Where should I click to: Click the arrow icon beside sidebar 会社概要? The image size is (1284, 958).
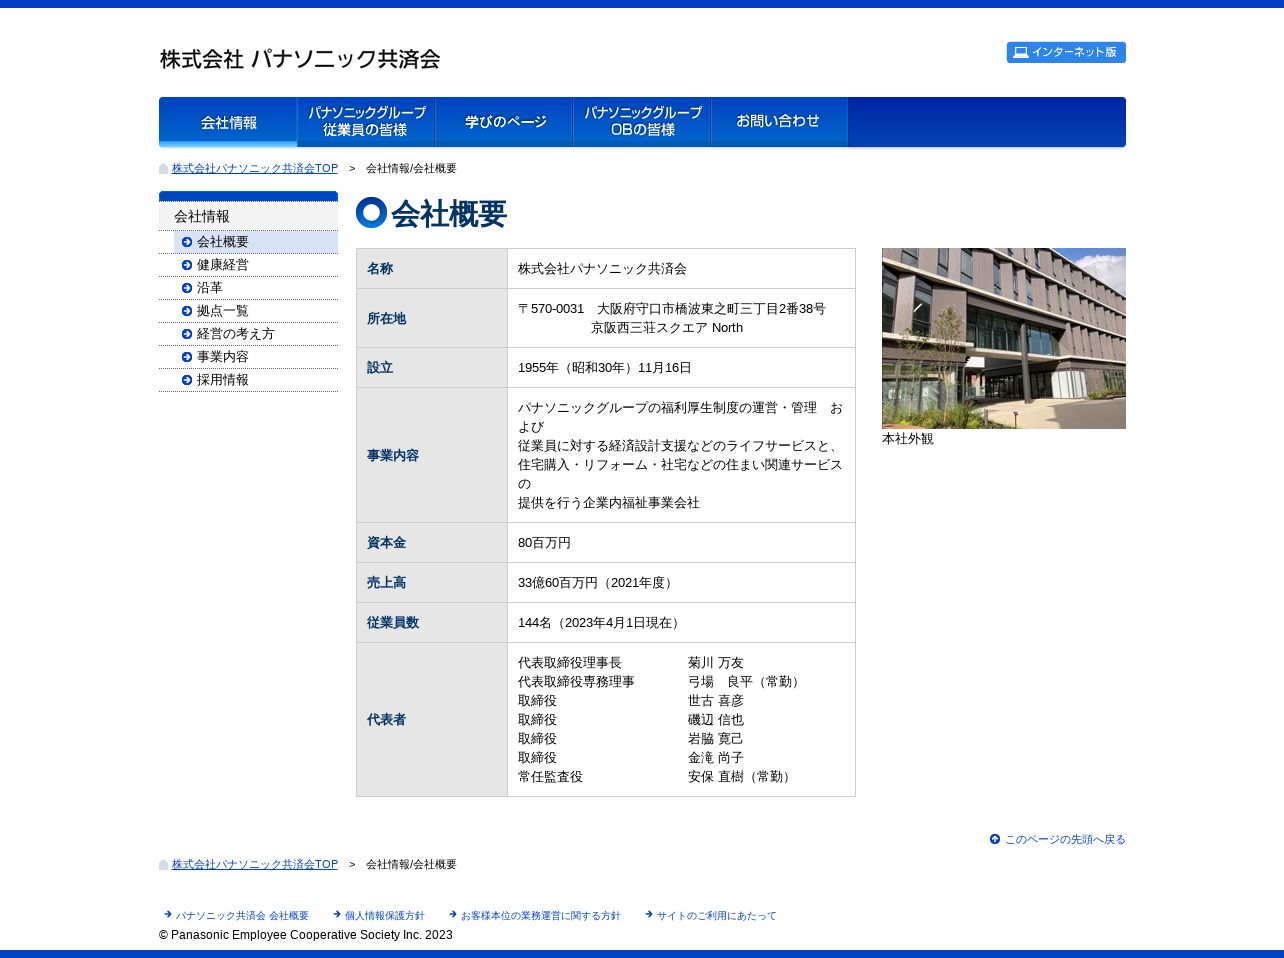pos(187,242)
